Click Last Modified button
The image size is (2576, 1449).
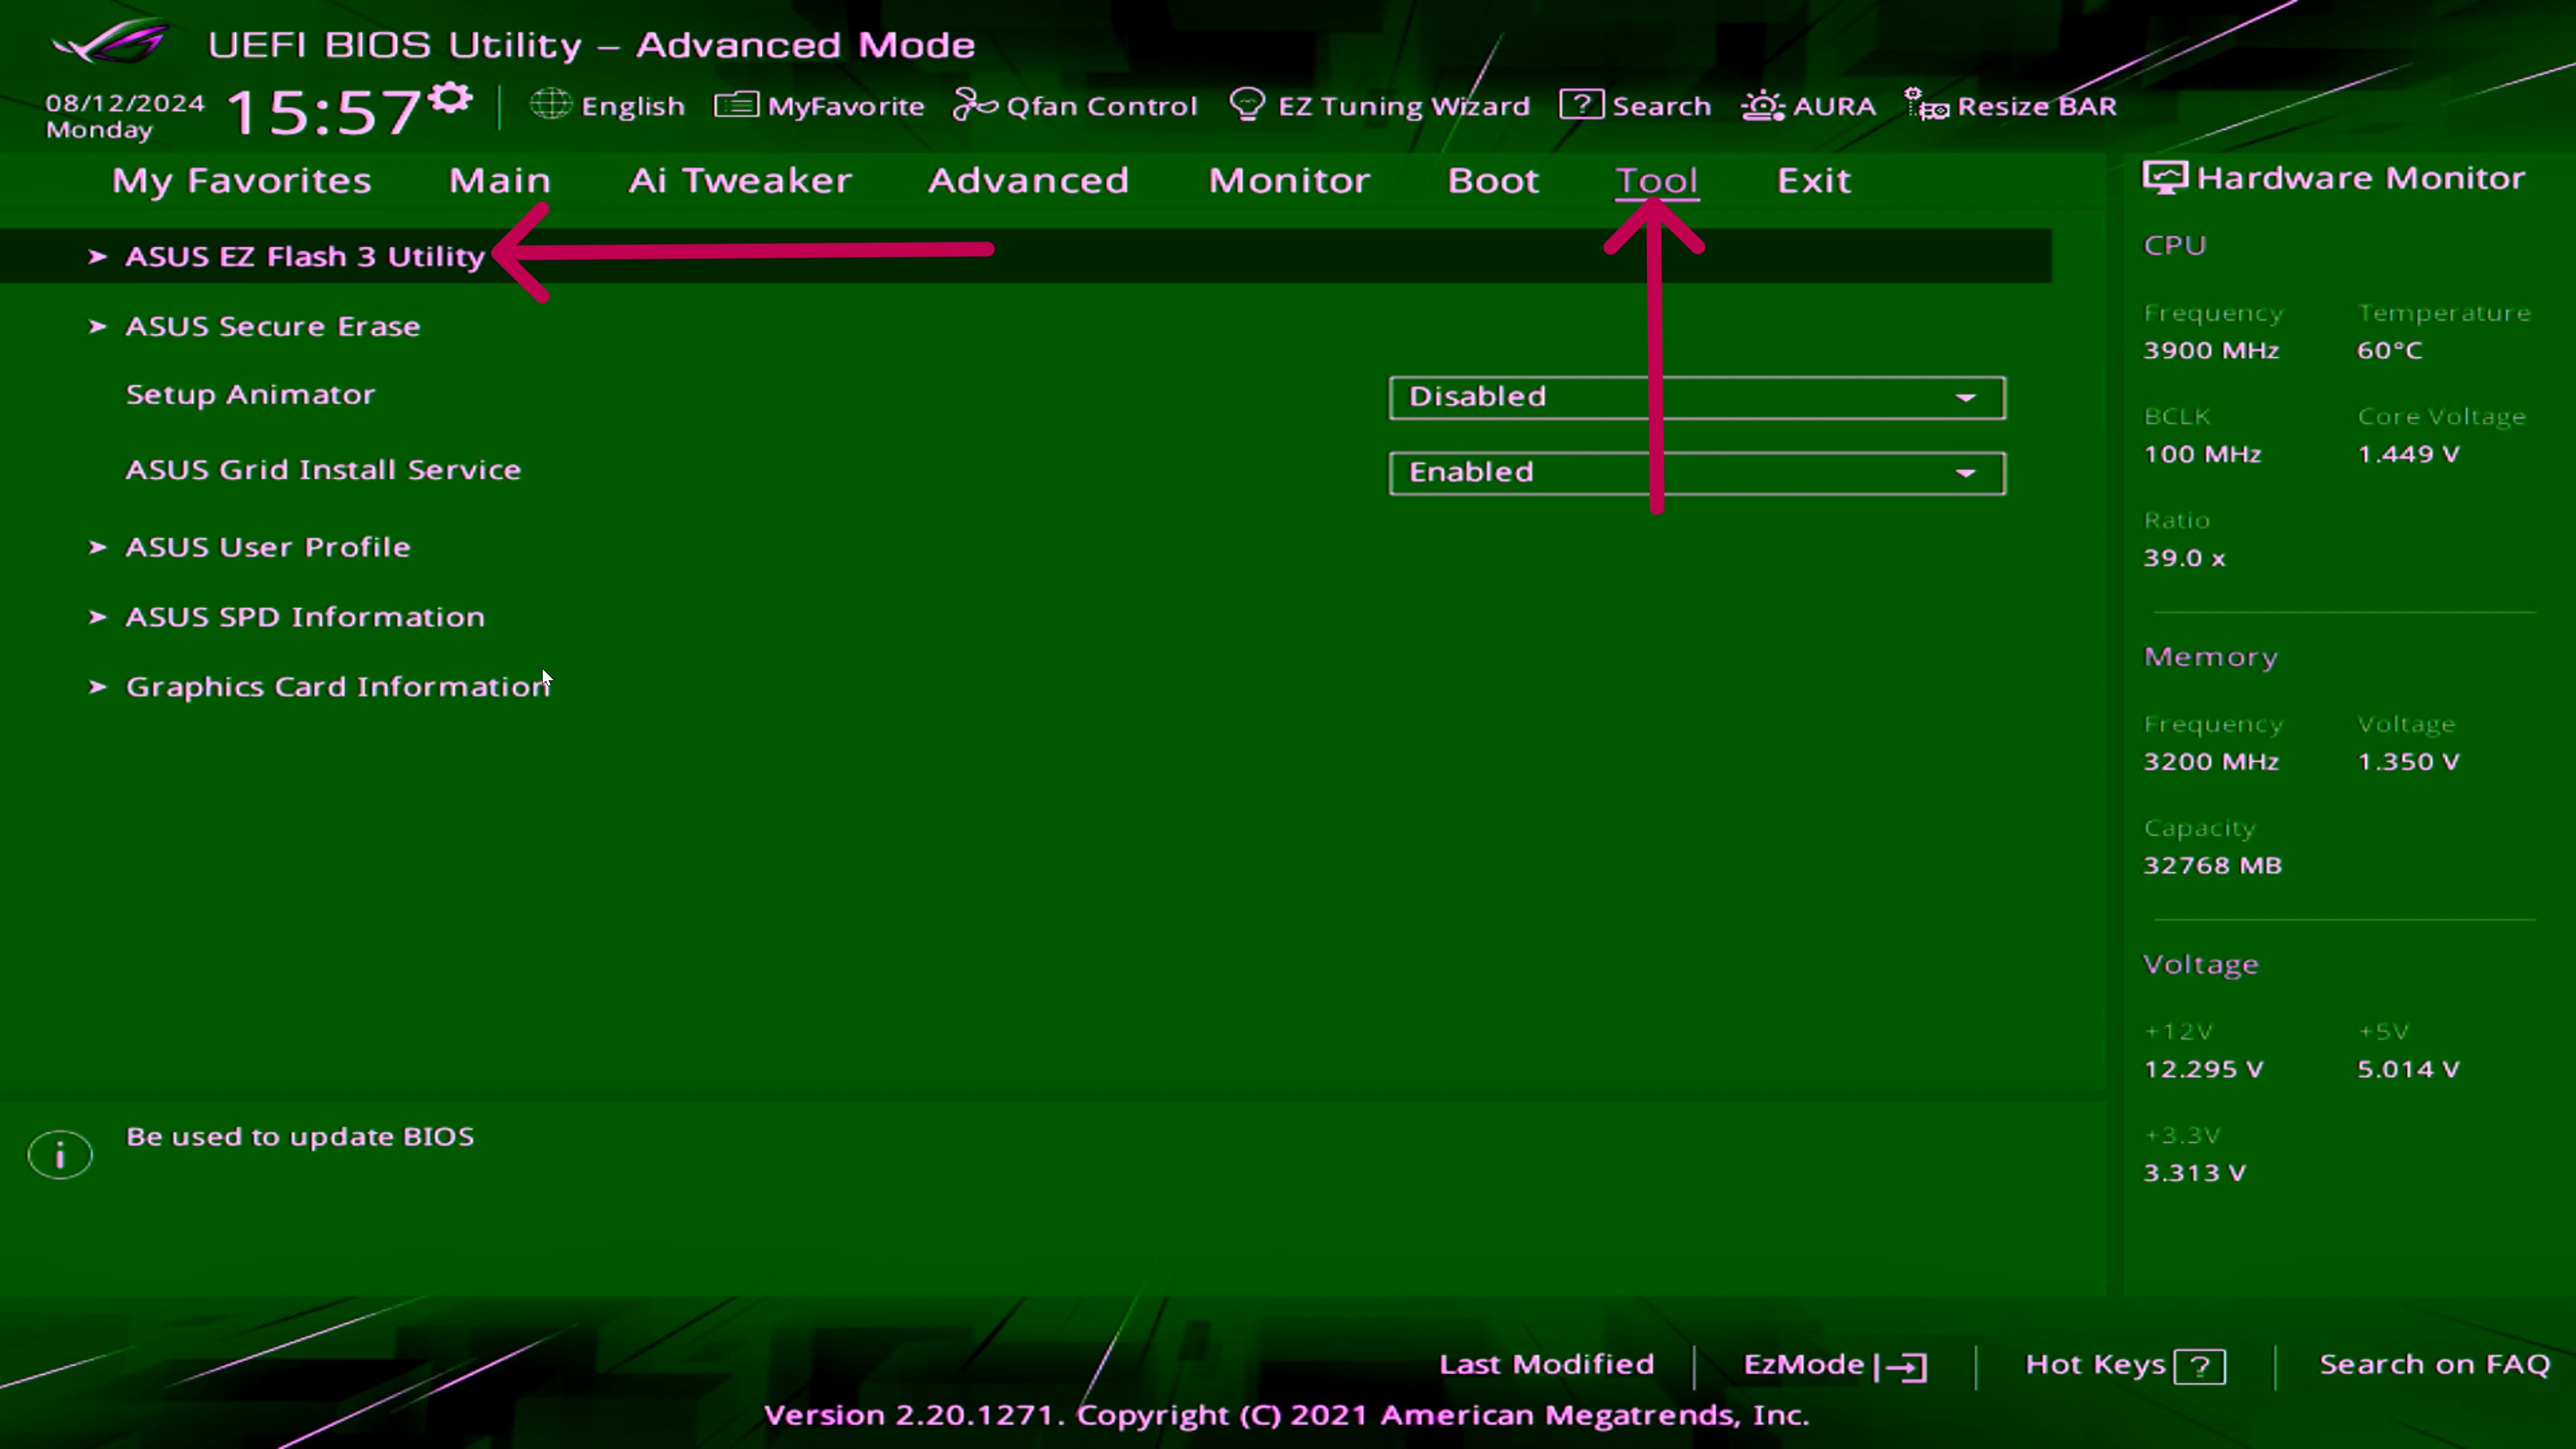tap(1546, 1365)
